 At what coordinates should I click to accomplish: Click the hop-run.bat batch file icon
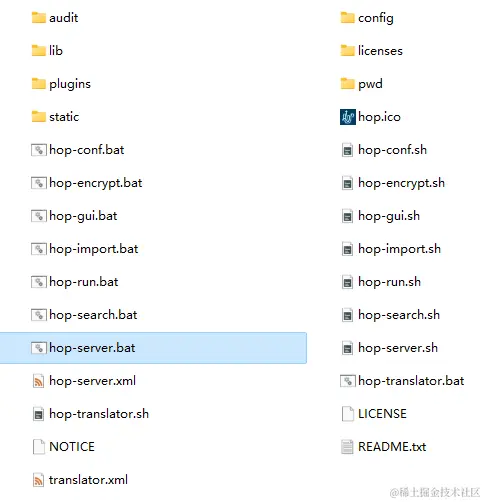[39, 282]
